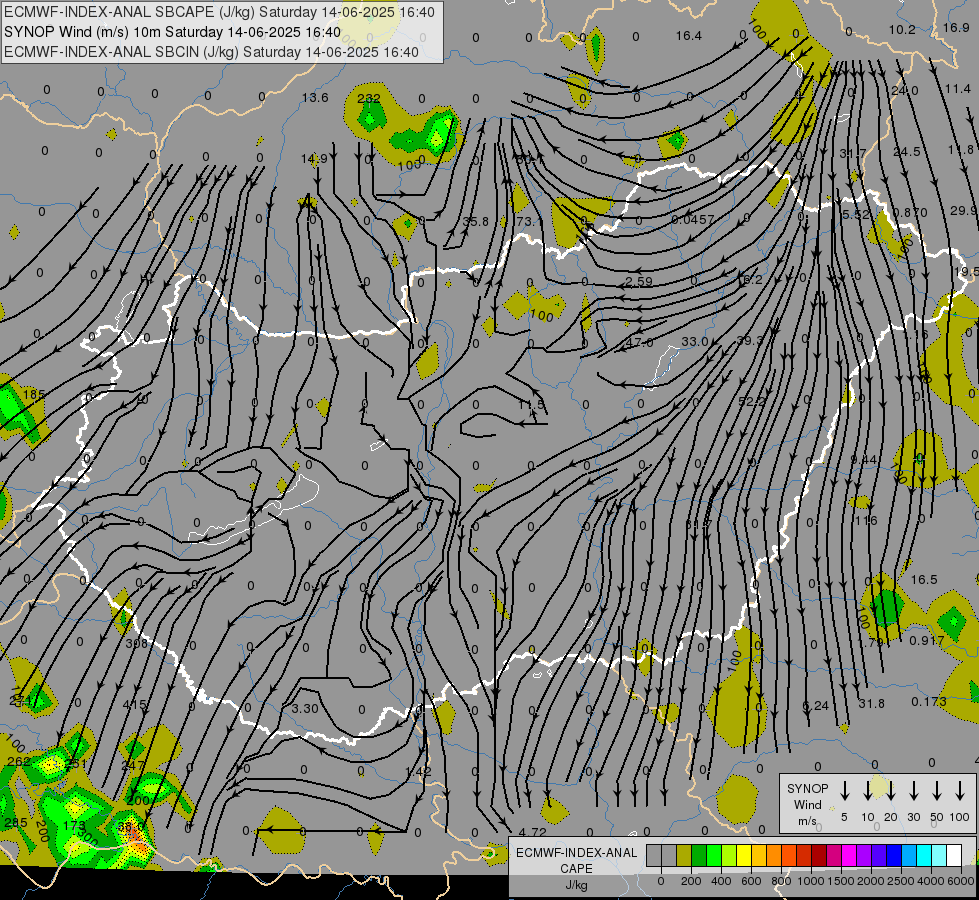The width and height of the screenshot is (979, 900).
Task: Pick the olive swatch in CAPE color bar
Action: coord(684,856)
